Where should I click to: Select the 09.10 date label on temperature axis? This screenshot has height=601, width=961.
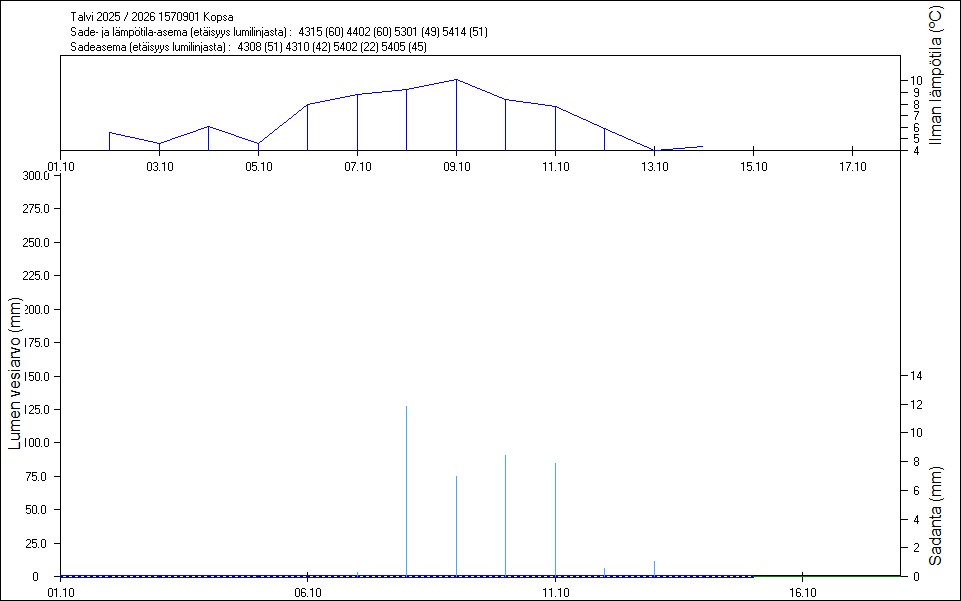[456, 166]
